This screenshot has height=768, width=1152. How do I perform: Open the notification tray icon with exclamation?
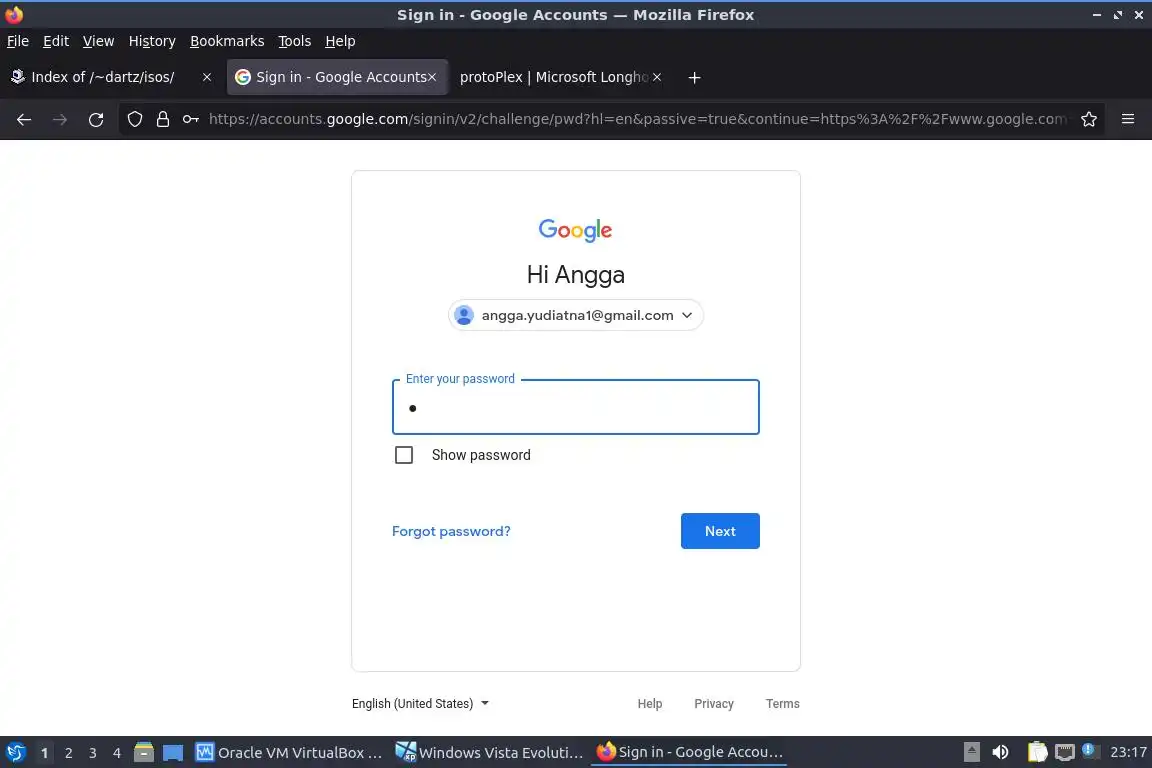coord(1090,751)
